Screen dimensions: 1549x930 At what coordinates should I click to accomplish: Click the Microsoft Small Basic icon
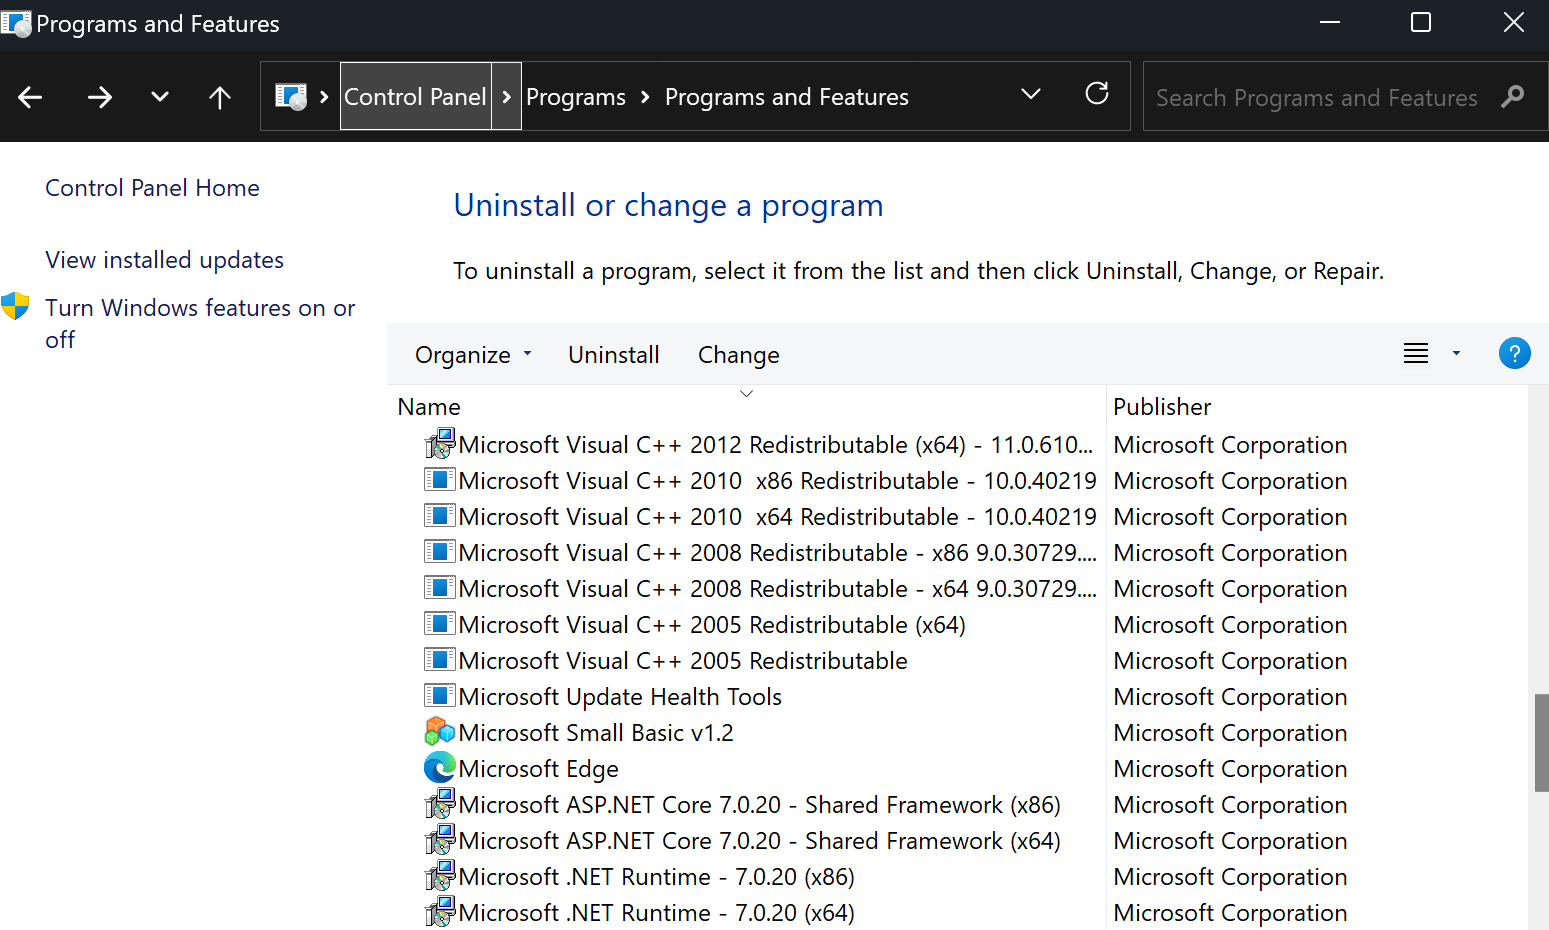click(440, 731)
